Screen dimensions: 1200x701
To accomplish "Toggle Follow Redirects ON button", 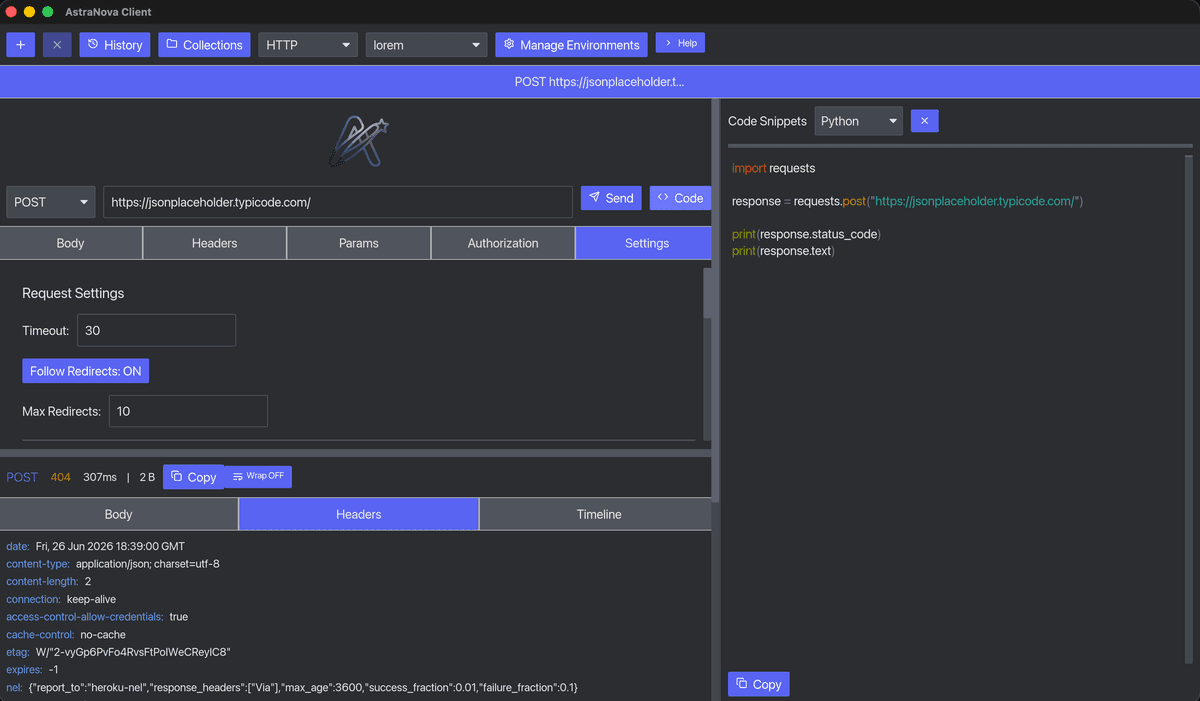I will coord(85,371).
